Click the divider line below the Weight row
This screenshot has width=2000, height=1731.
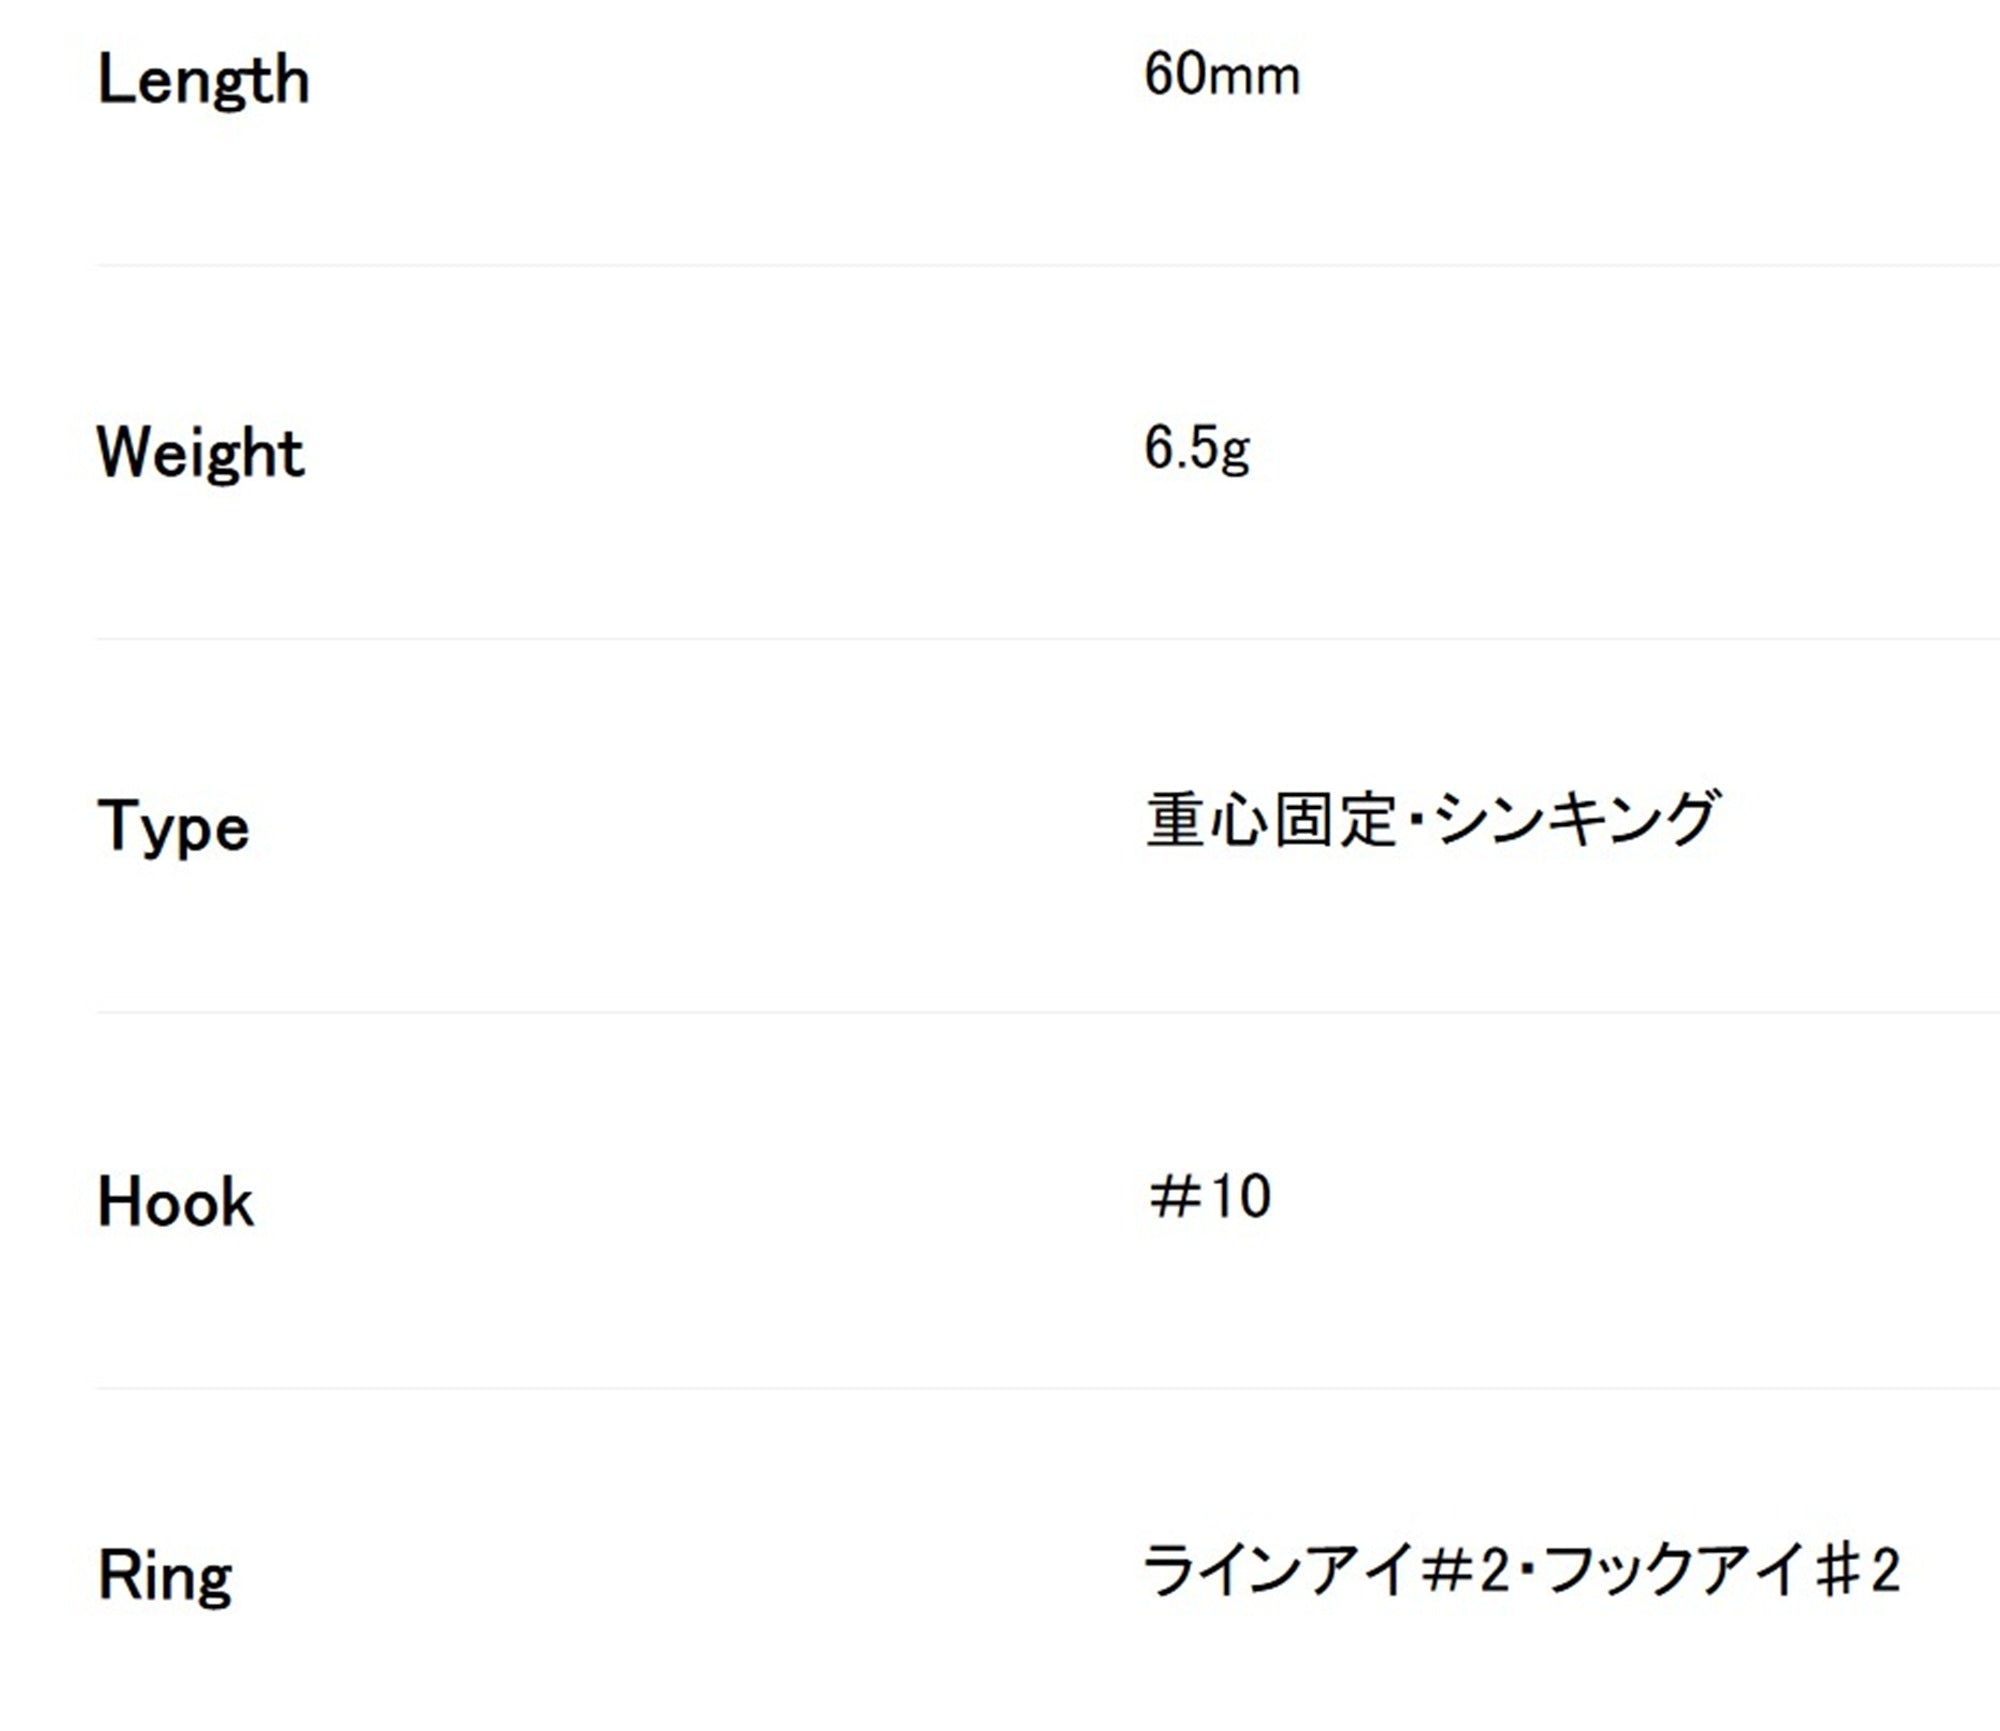coord(1048,638)
